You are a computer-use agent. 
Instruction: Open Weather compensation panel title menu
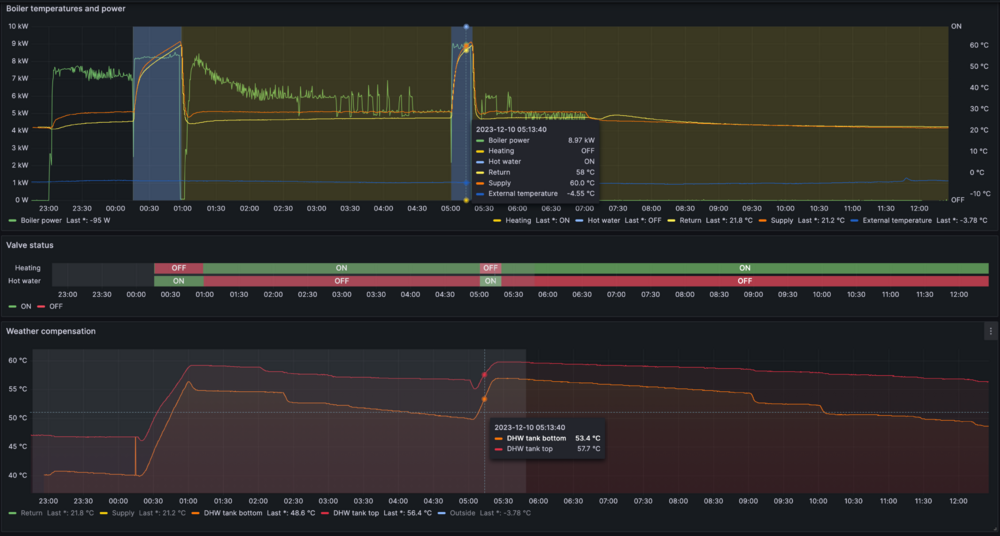click(51, 331)
